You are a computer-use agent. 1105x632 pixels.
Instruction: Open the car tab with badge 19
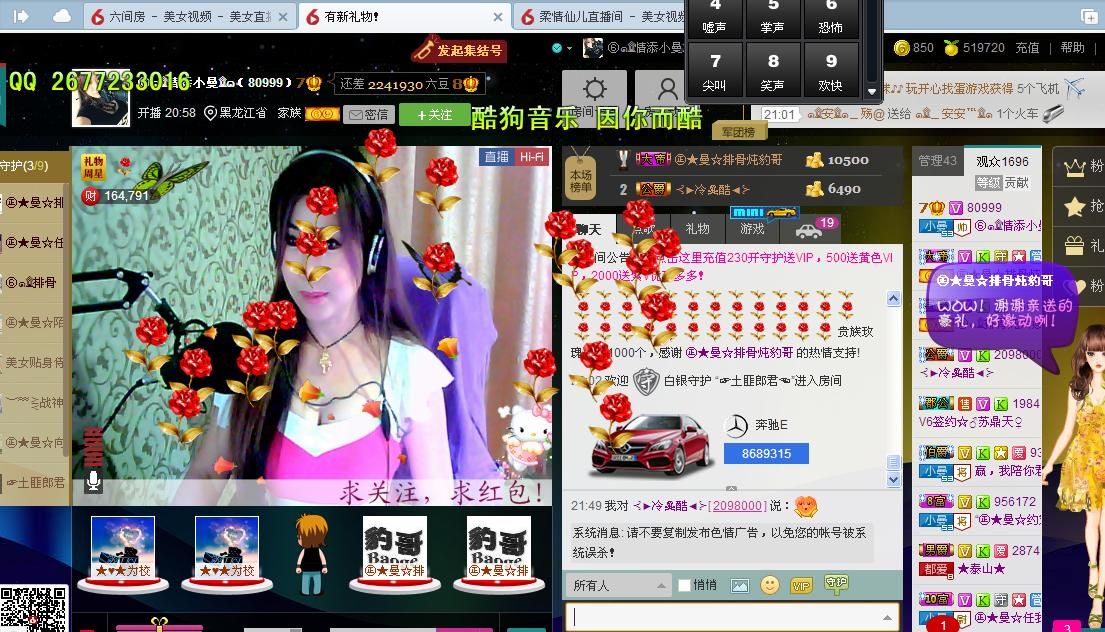[808, 230]
